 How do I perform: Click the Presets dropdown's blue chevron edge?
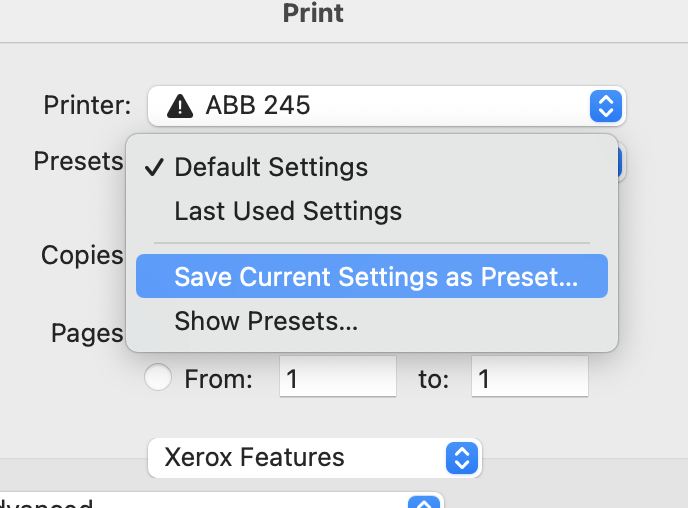click(621, 163)
